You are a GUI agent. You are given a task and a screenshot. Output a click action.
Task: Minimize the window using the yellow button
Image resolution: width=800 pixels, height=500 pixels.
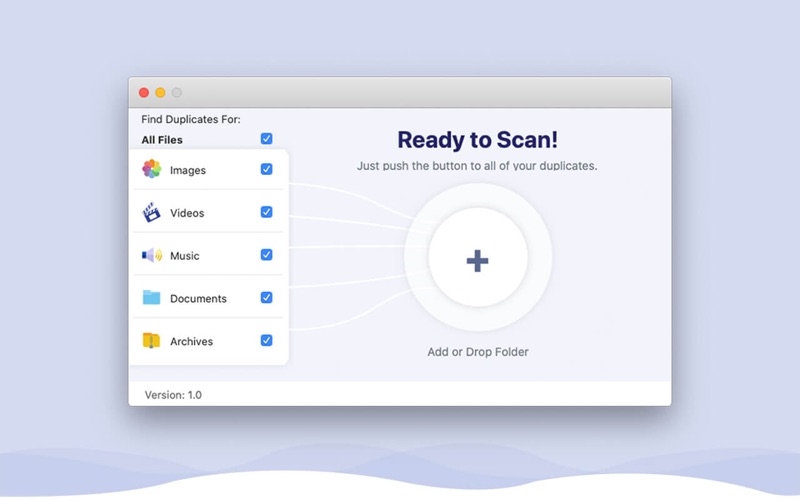pyautogui.click(x=160, y=93)
